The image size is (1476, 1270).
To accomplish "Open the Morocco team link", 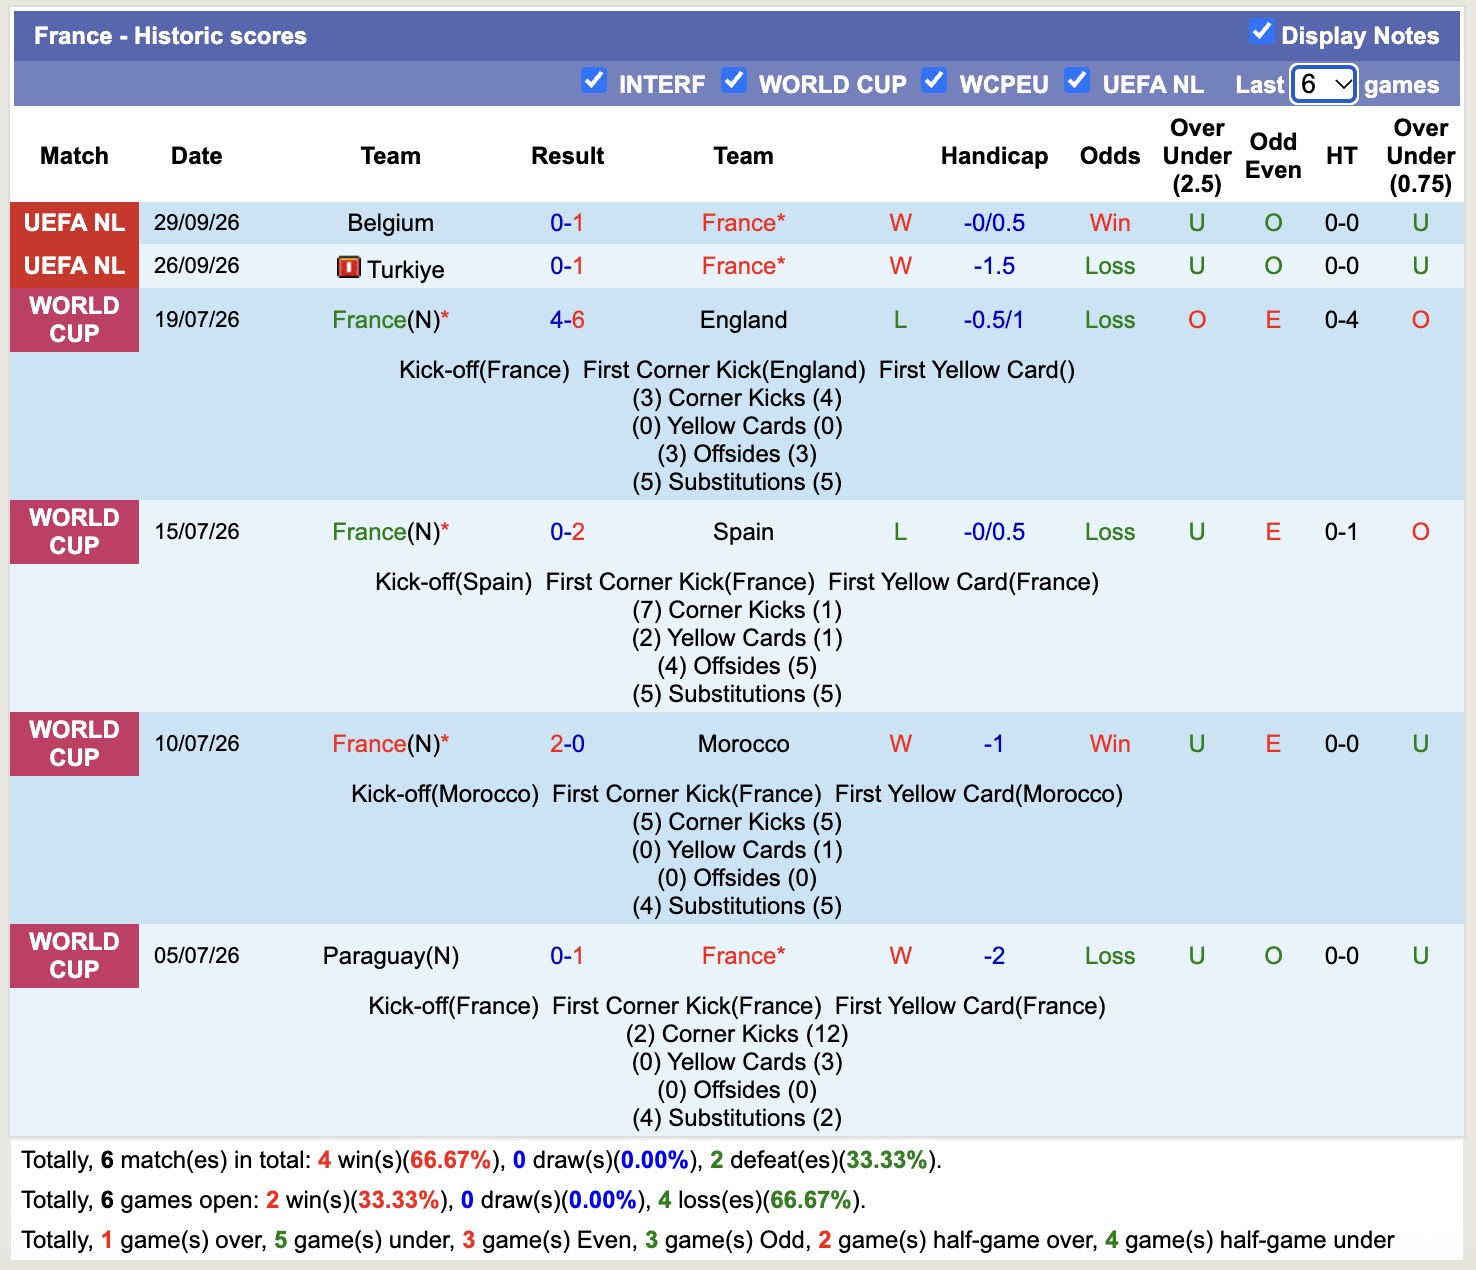I will [743, 744].
